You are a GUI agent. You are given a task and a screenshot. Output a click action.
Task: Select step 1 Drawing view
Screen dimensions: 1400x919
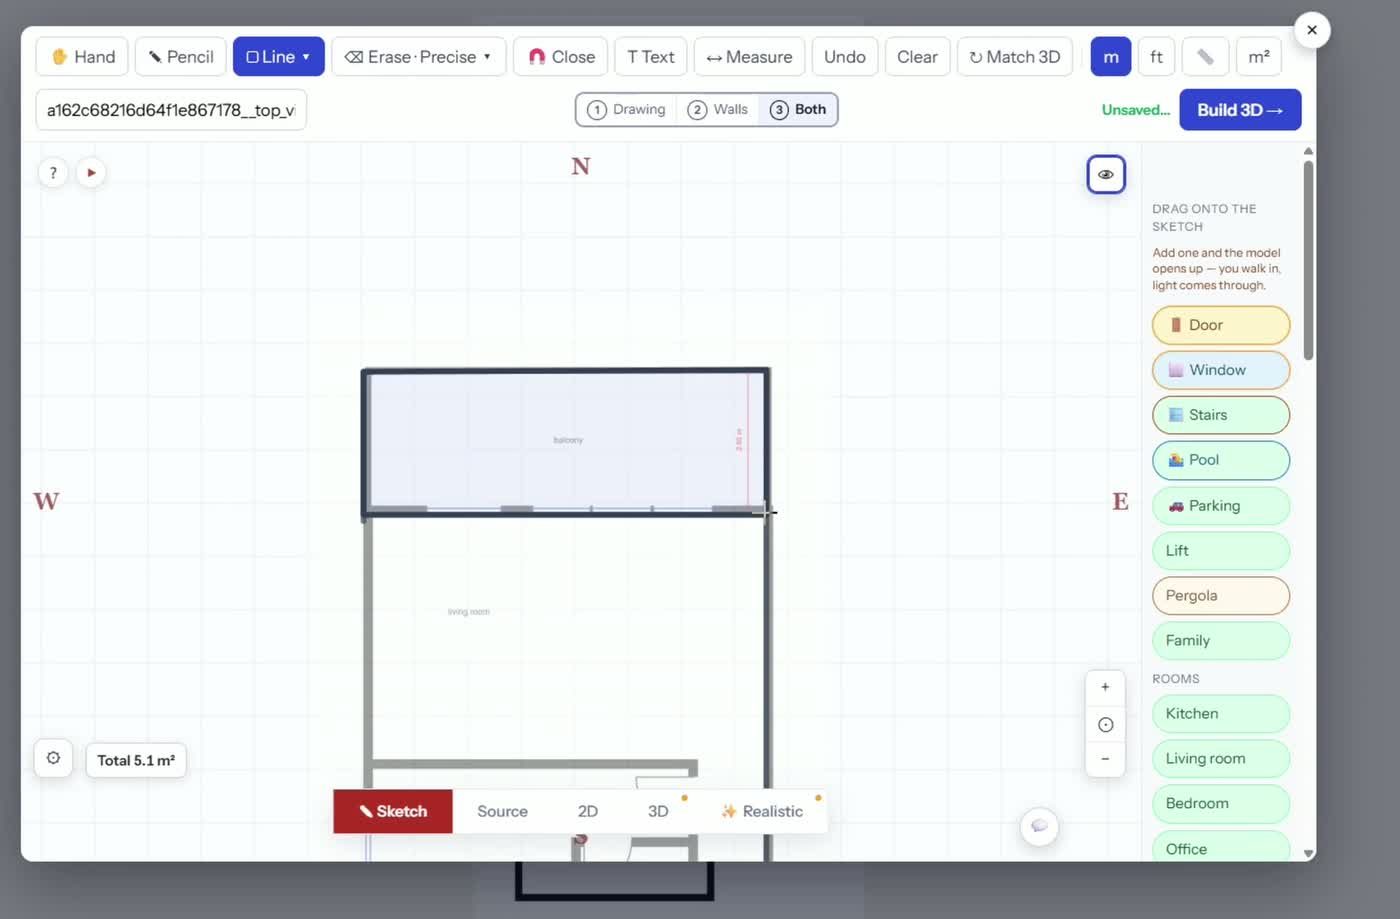point(627,110)
